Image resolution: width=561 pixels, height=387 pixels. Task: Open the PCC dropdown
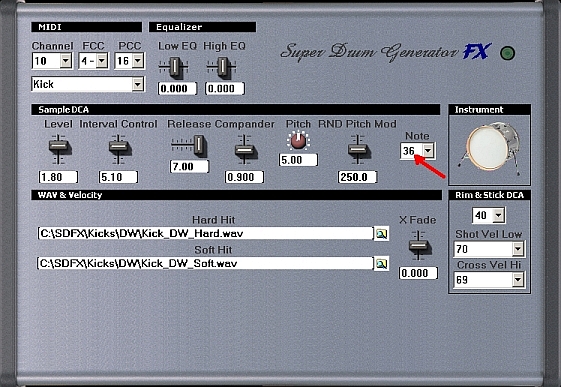(x=138, y=61)
